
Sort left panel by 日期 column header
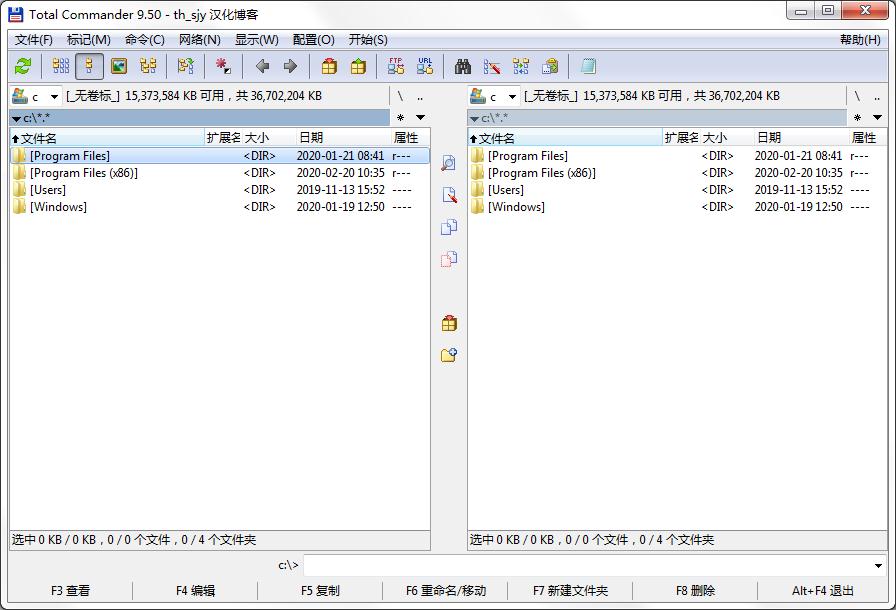tap(343, 138)
